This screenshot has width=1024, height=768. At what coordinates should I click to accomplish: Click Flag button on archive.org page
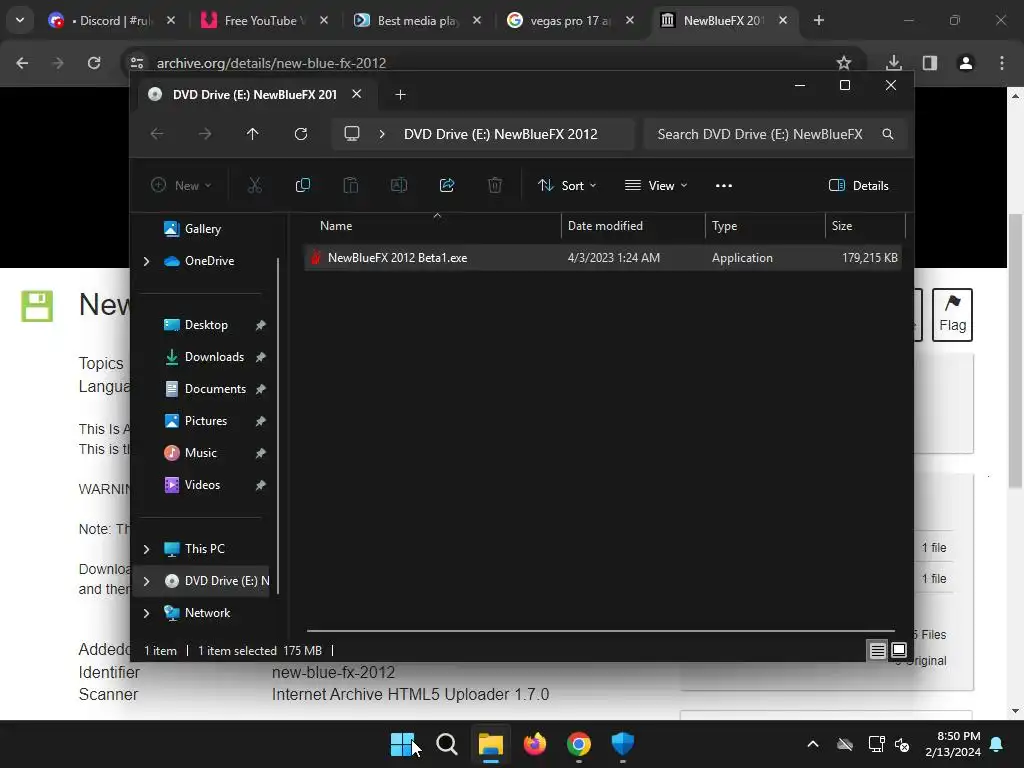pos(952,315)
